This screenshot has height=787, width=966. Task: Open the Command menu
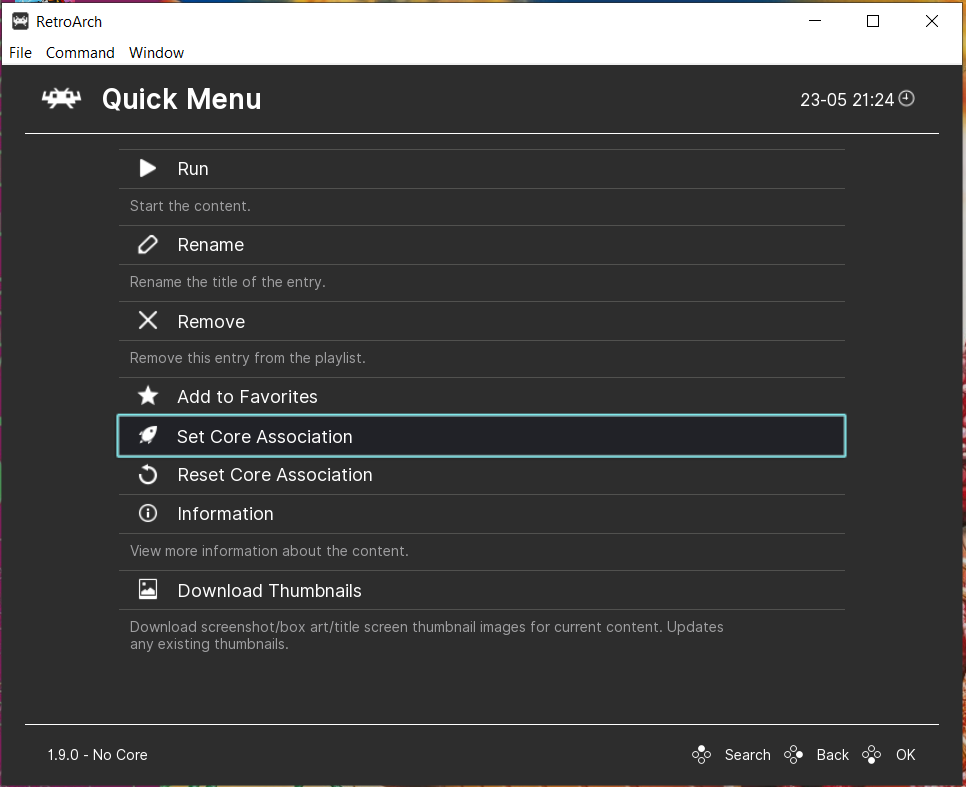(x=80, y=53)
